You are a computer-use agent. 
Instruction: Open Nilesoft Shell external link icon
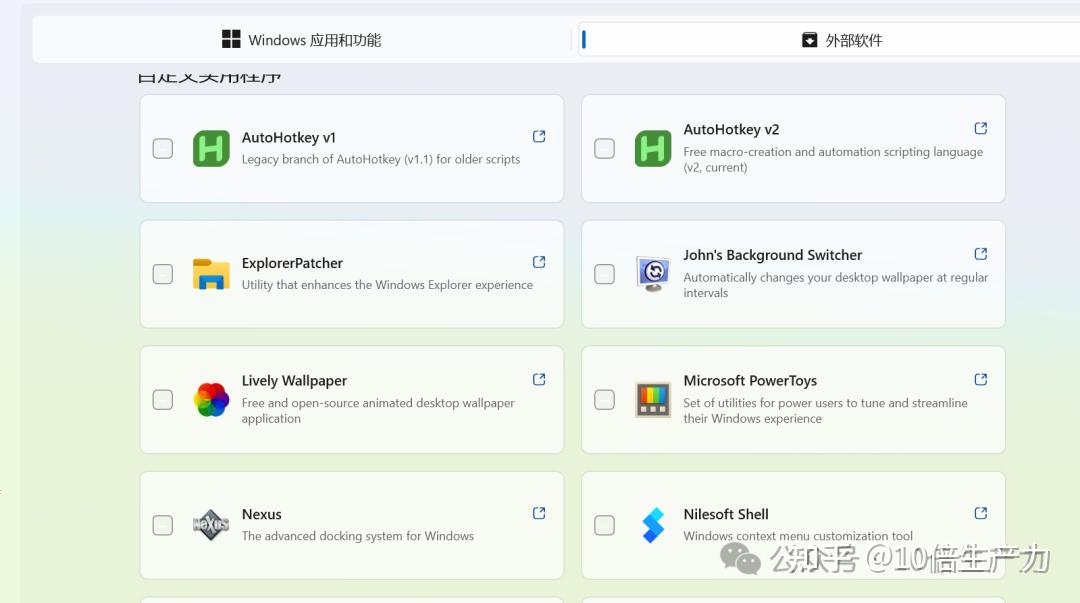click(981, 513)
